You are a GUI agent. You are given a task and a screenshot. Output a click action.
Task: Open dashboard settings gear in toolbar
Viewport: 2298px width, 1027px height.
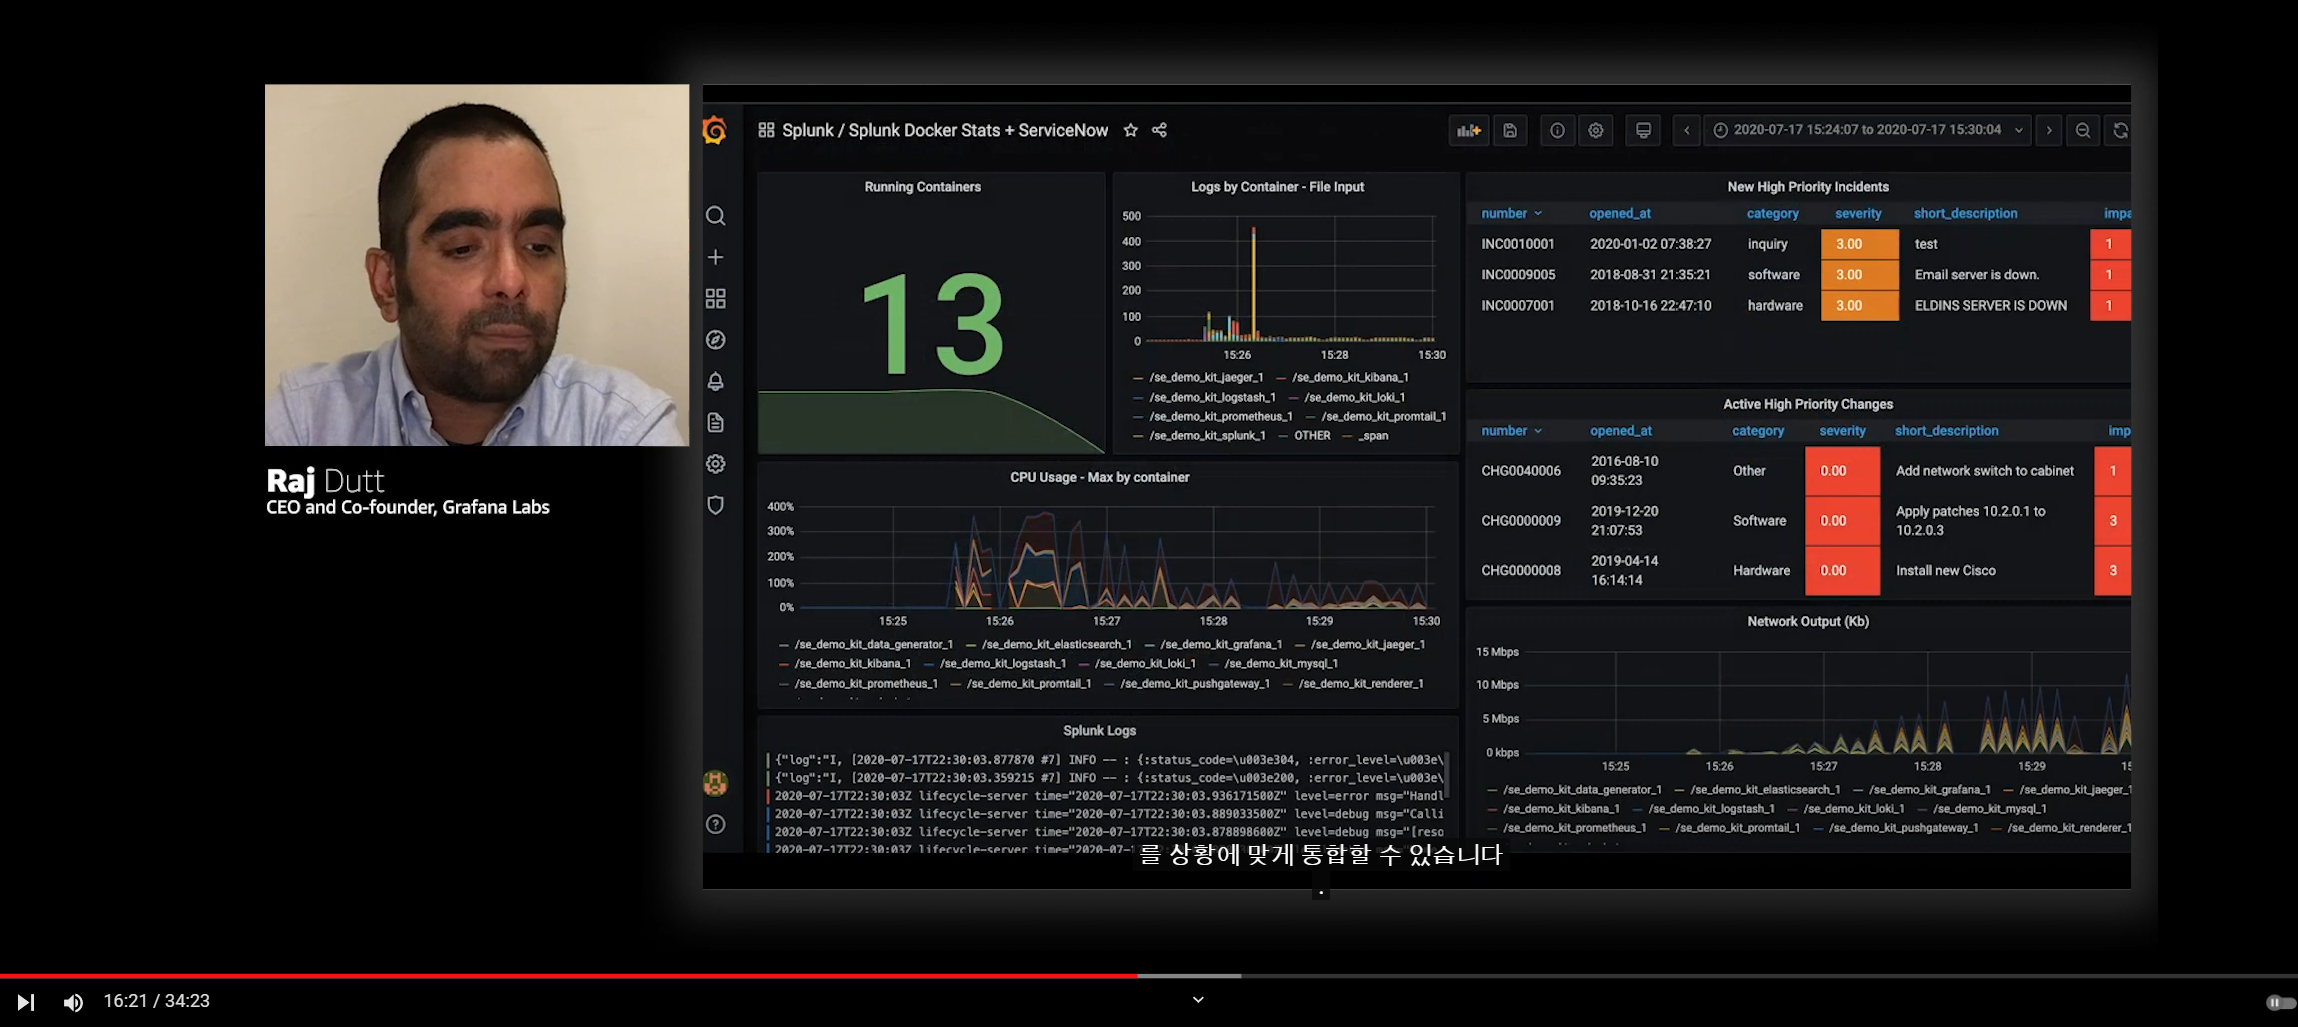pos(1596,130)
